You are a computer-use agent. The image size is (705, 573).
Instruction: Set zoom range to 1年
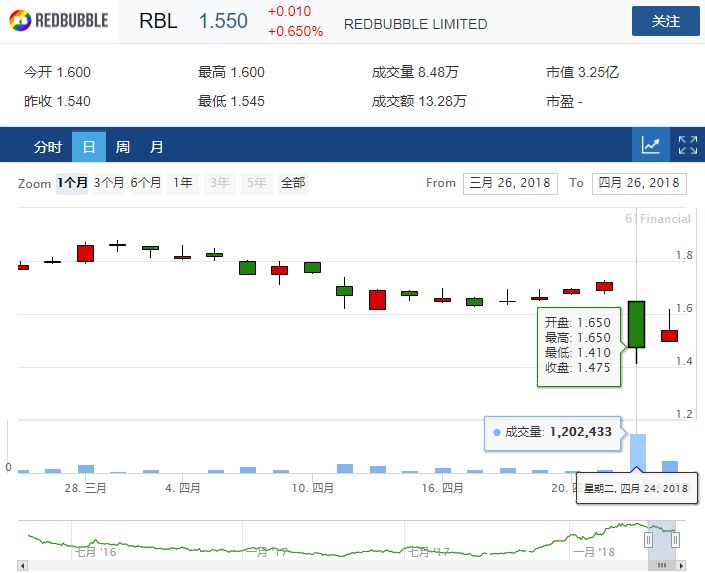[183, 183]
